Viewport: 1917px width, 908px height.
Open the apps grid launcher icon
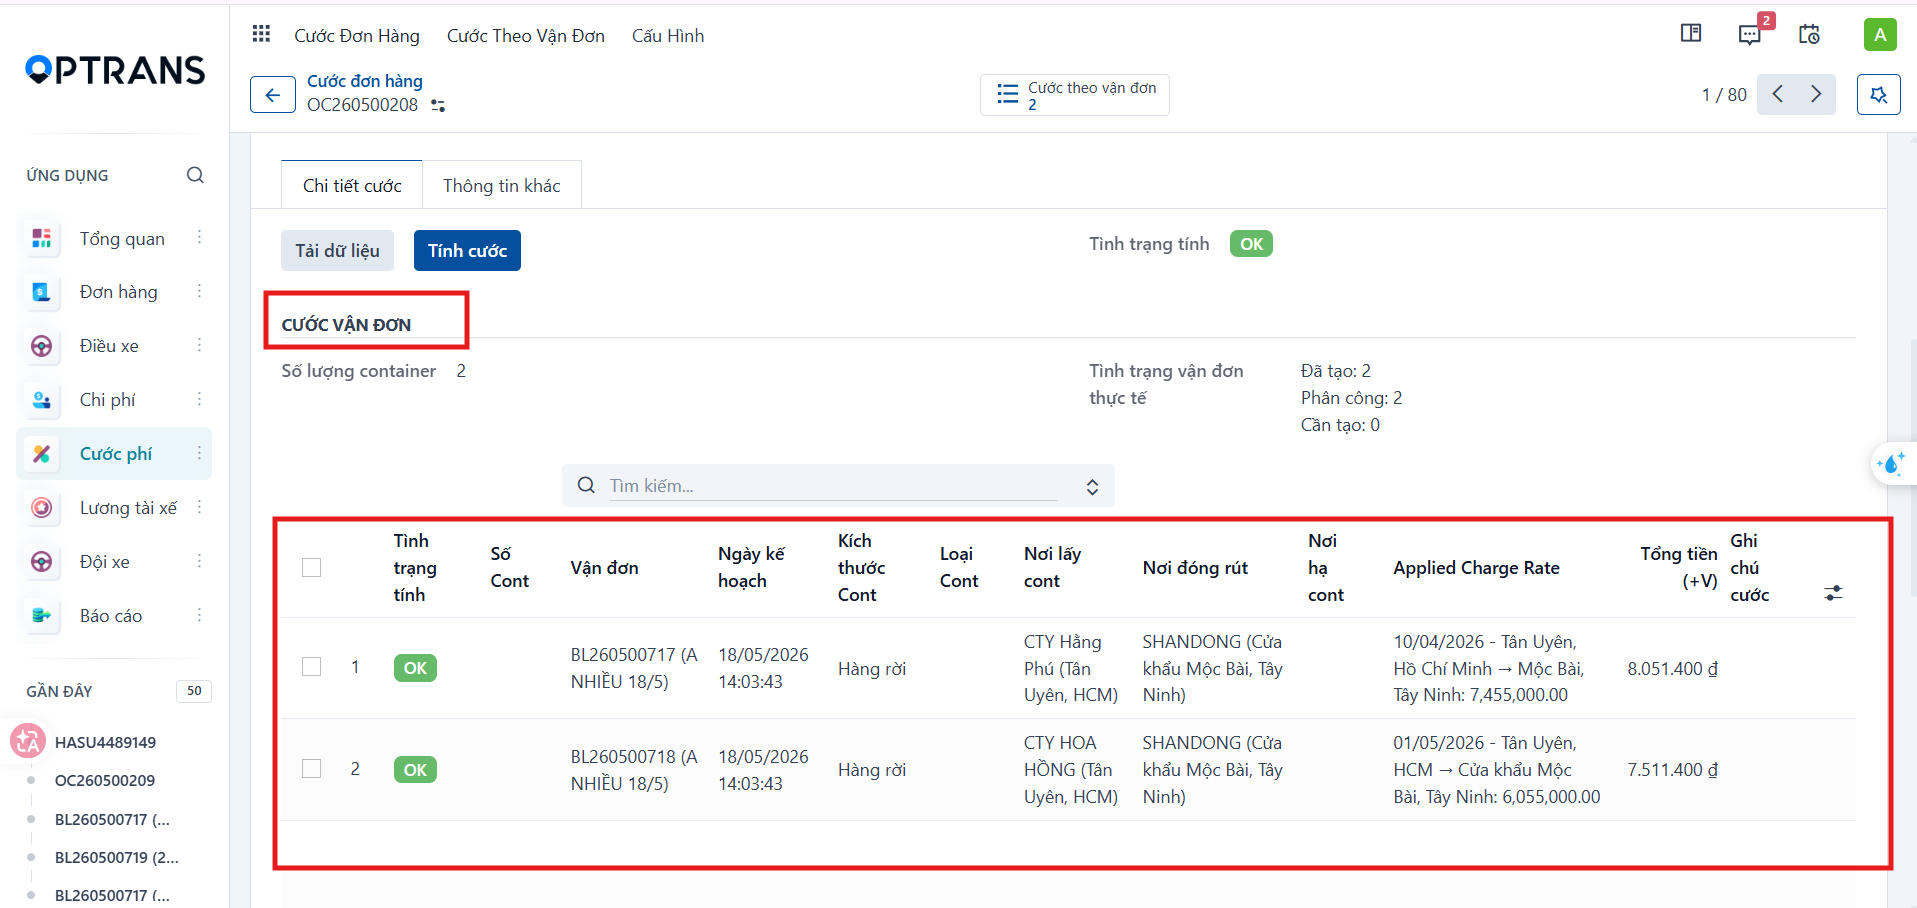261,35
